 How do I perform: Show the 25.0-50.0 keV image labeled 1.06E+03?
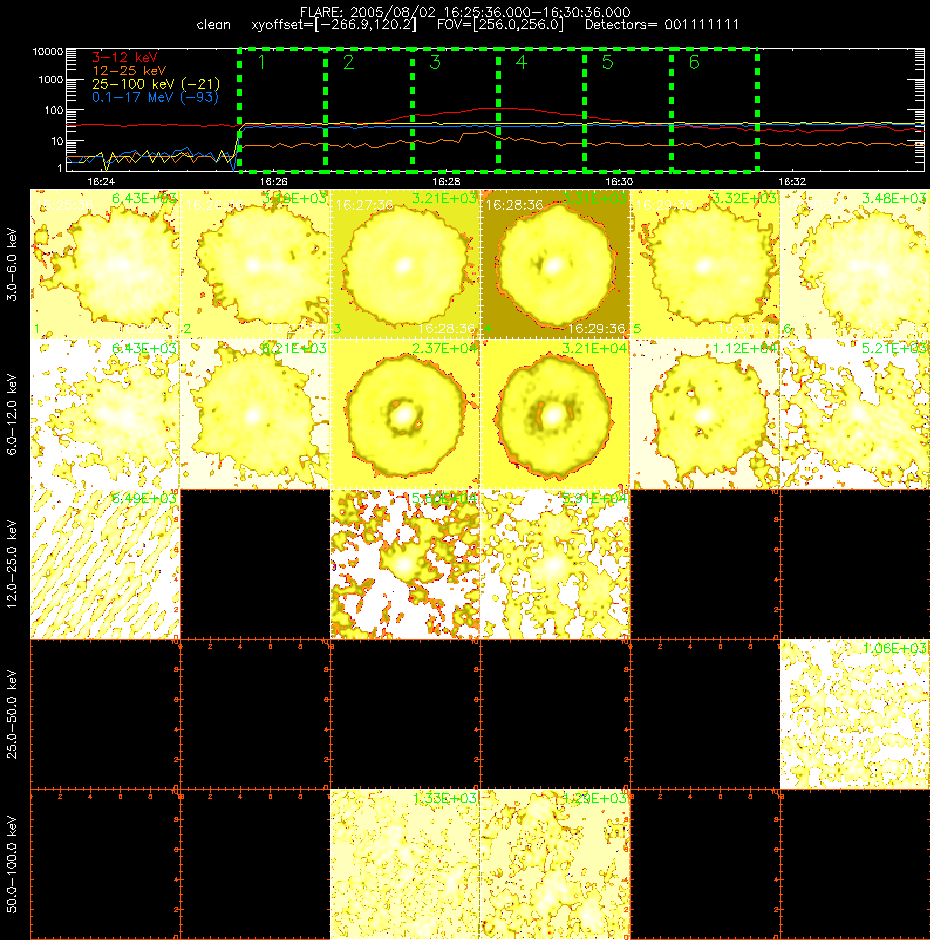[x=854, y=714]
